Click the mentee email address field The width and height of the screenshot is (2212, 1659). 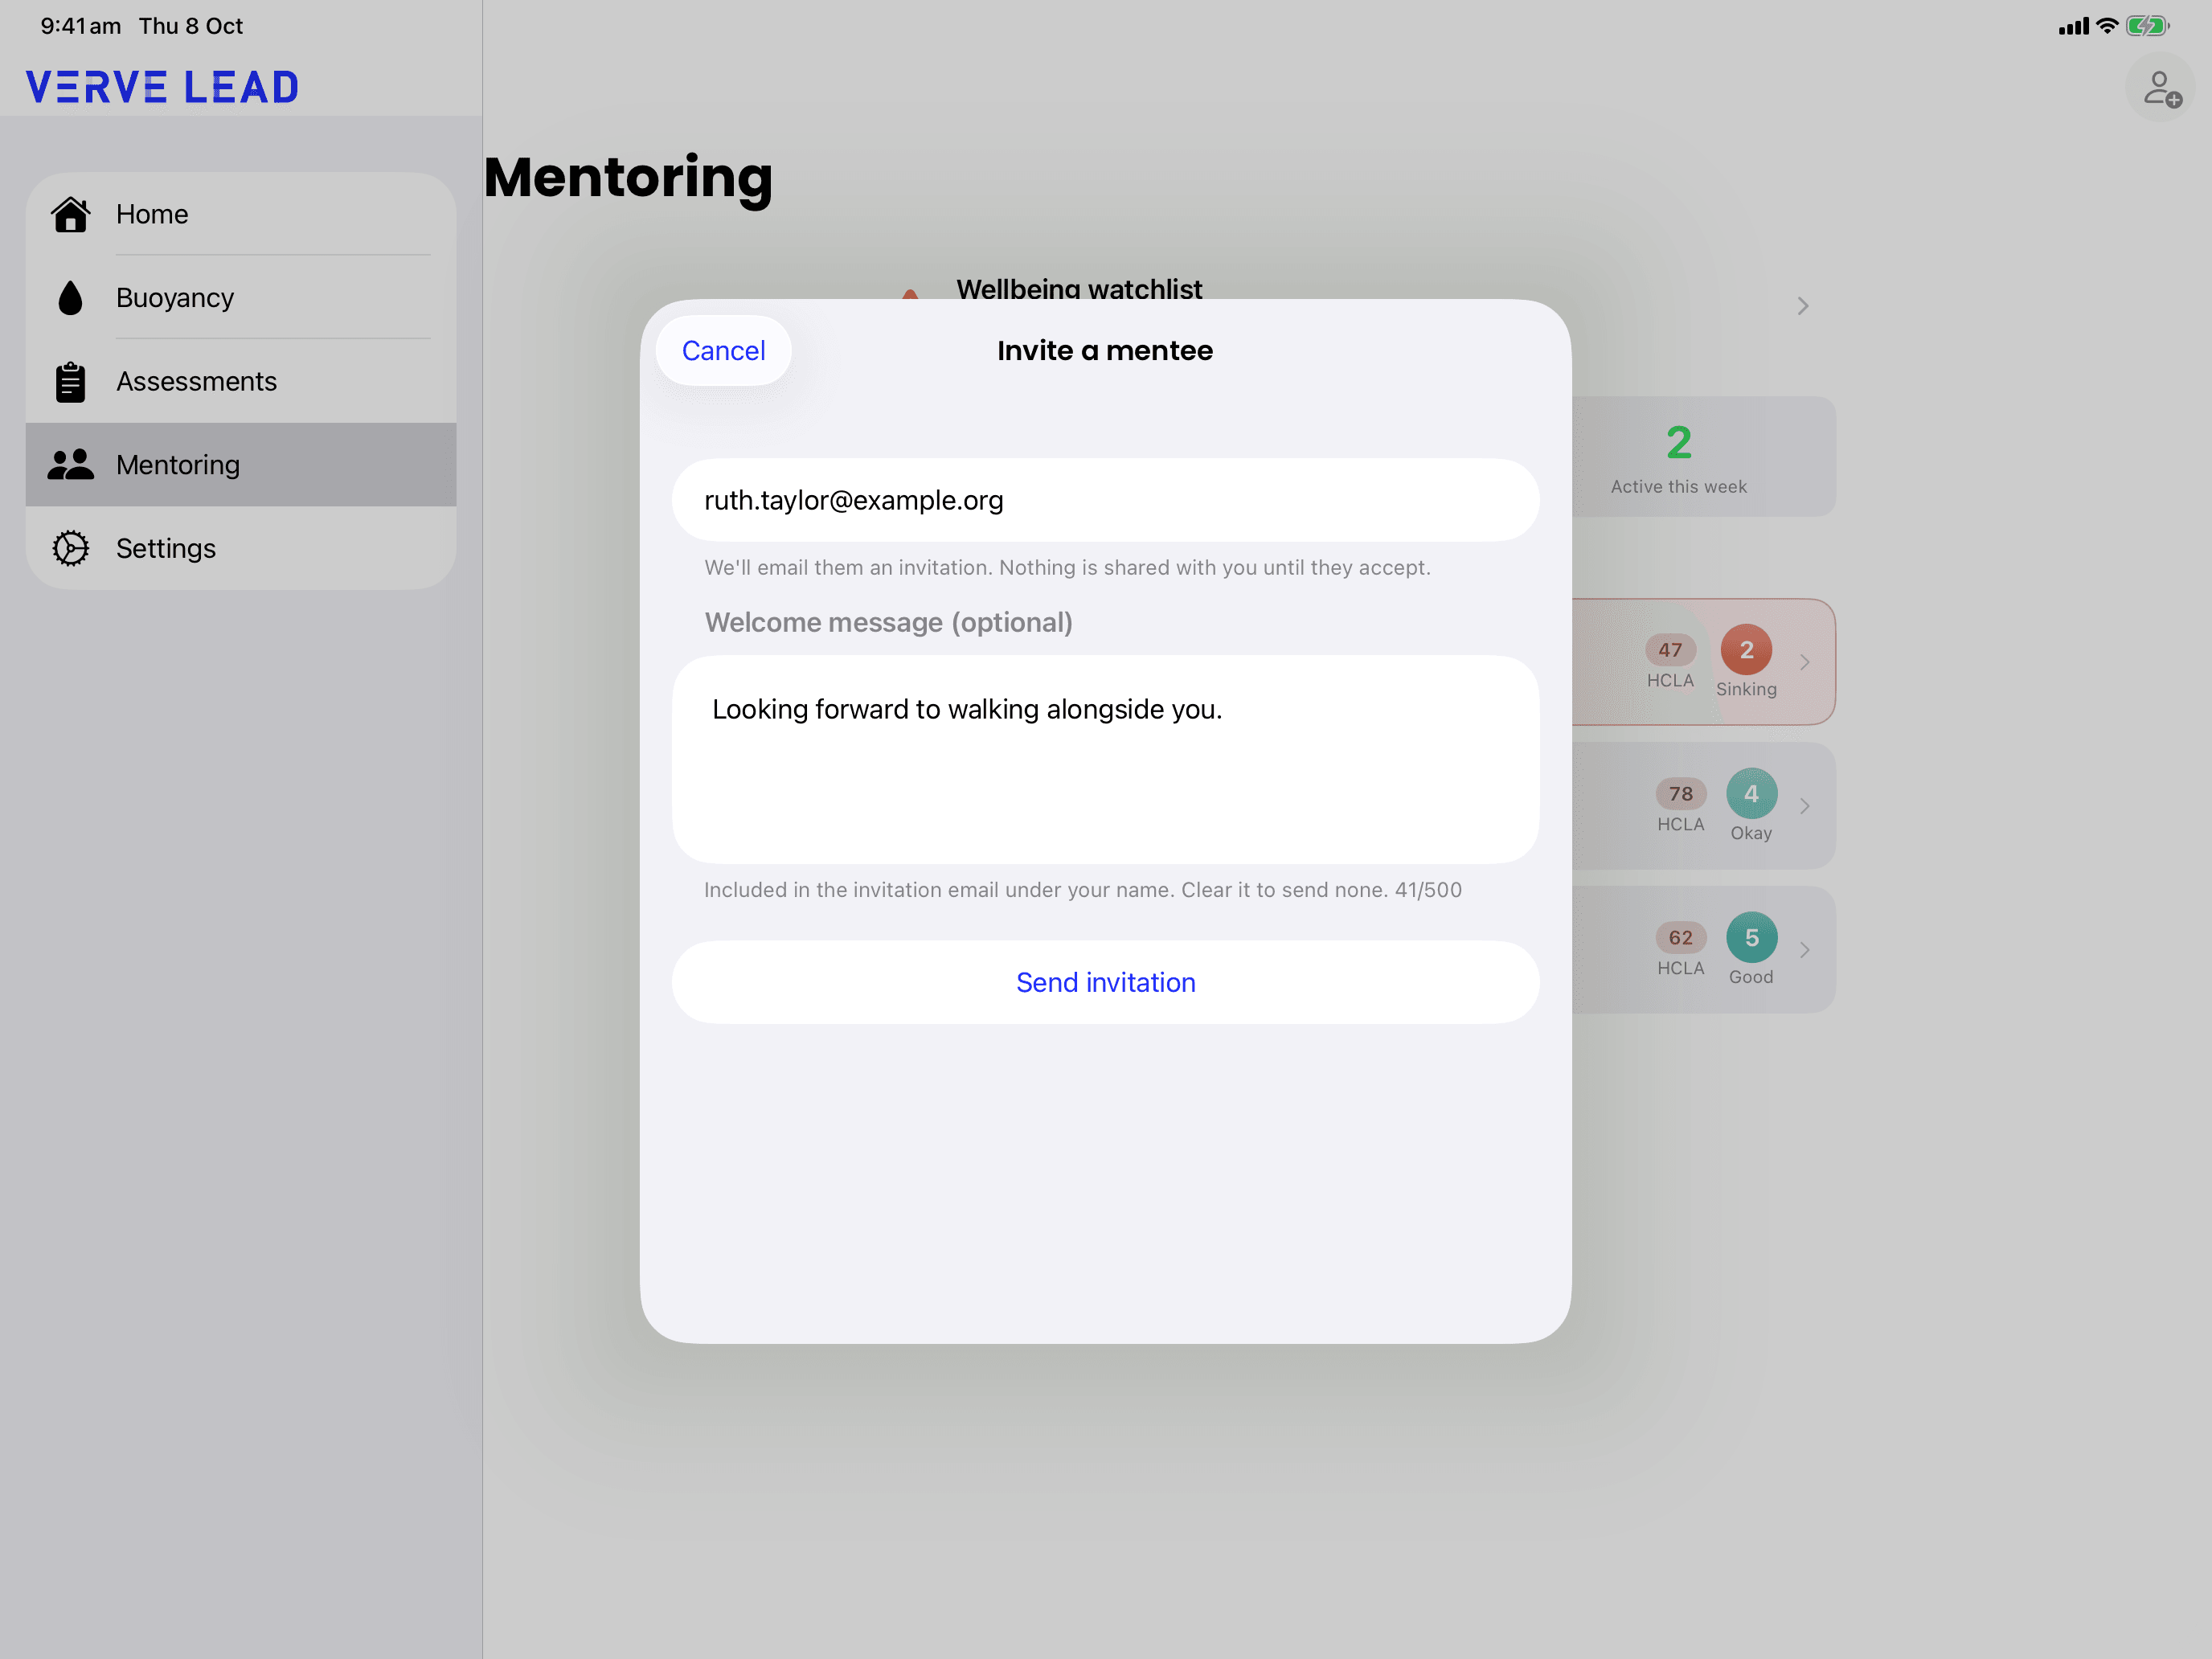click(1105, 500)
